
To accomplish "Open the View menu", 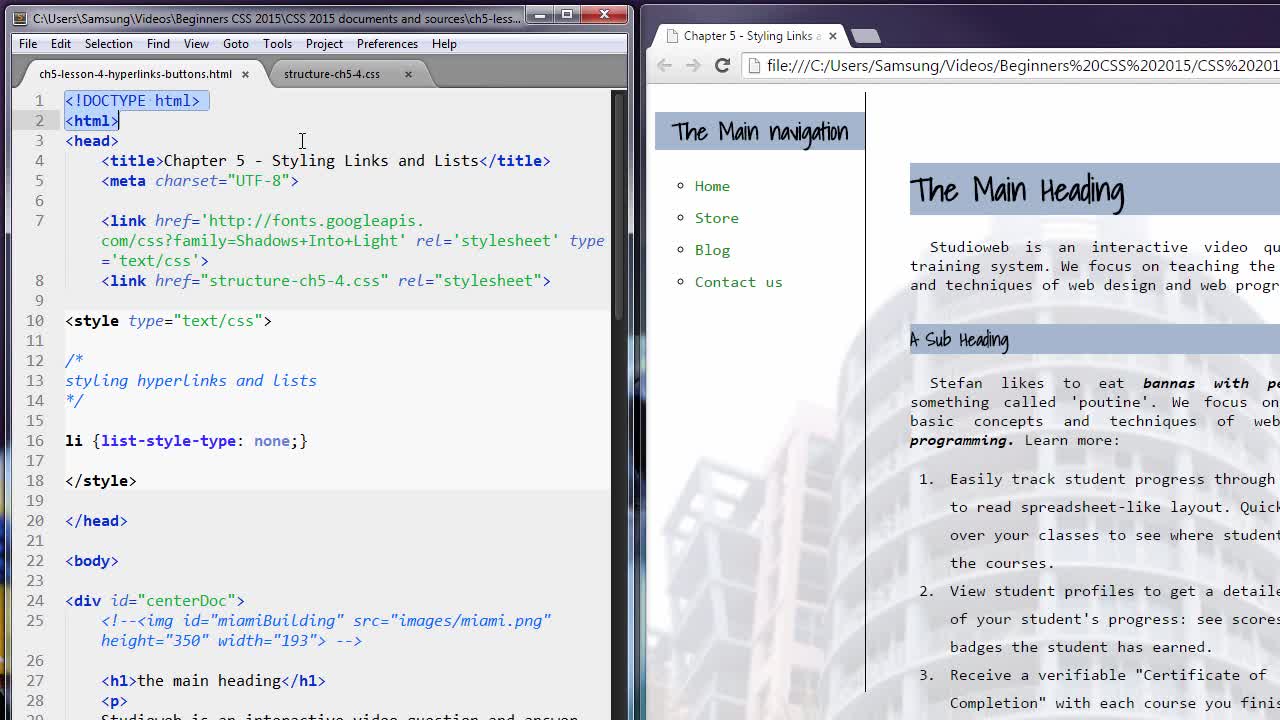I will 196,44.
